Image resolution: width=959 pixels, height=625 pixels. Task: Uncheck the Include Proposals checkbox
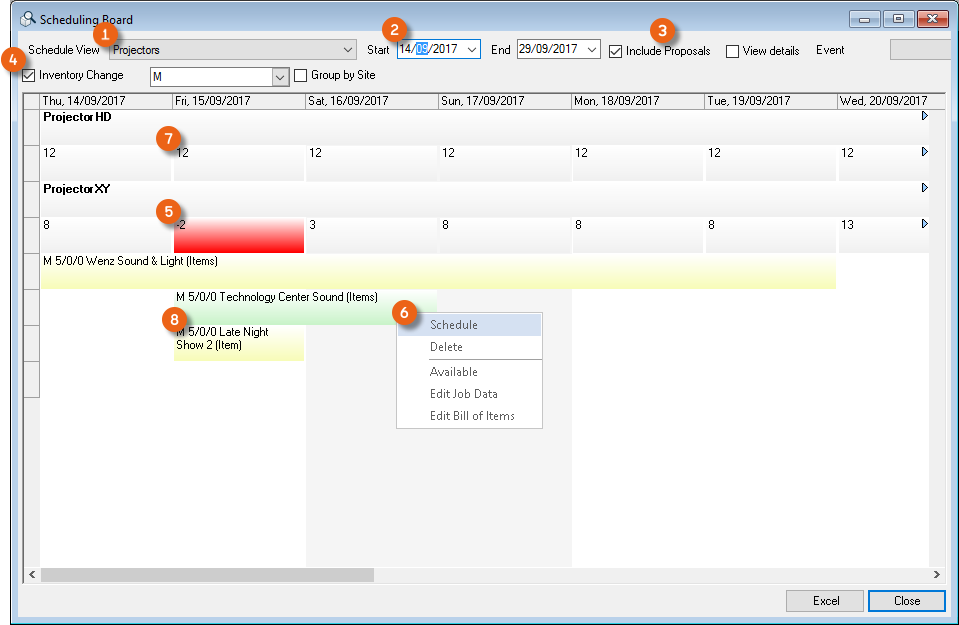click(616, 51)
